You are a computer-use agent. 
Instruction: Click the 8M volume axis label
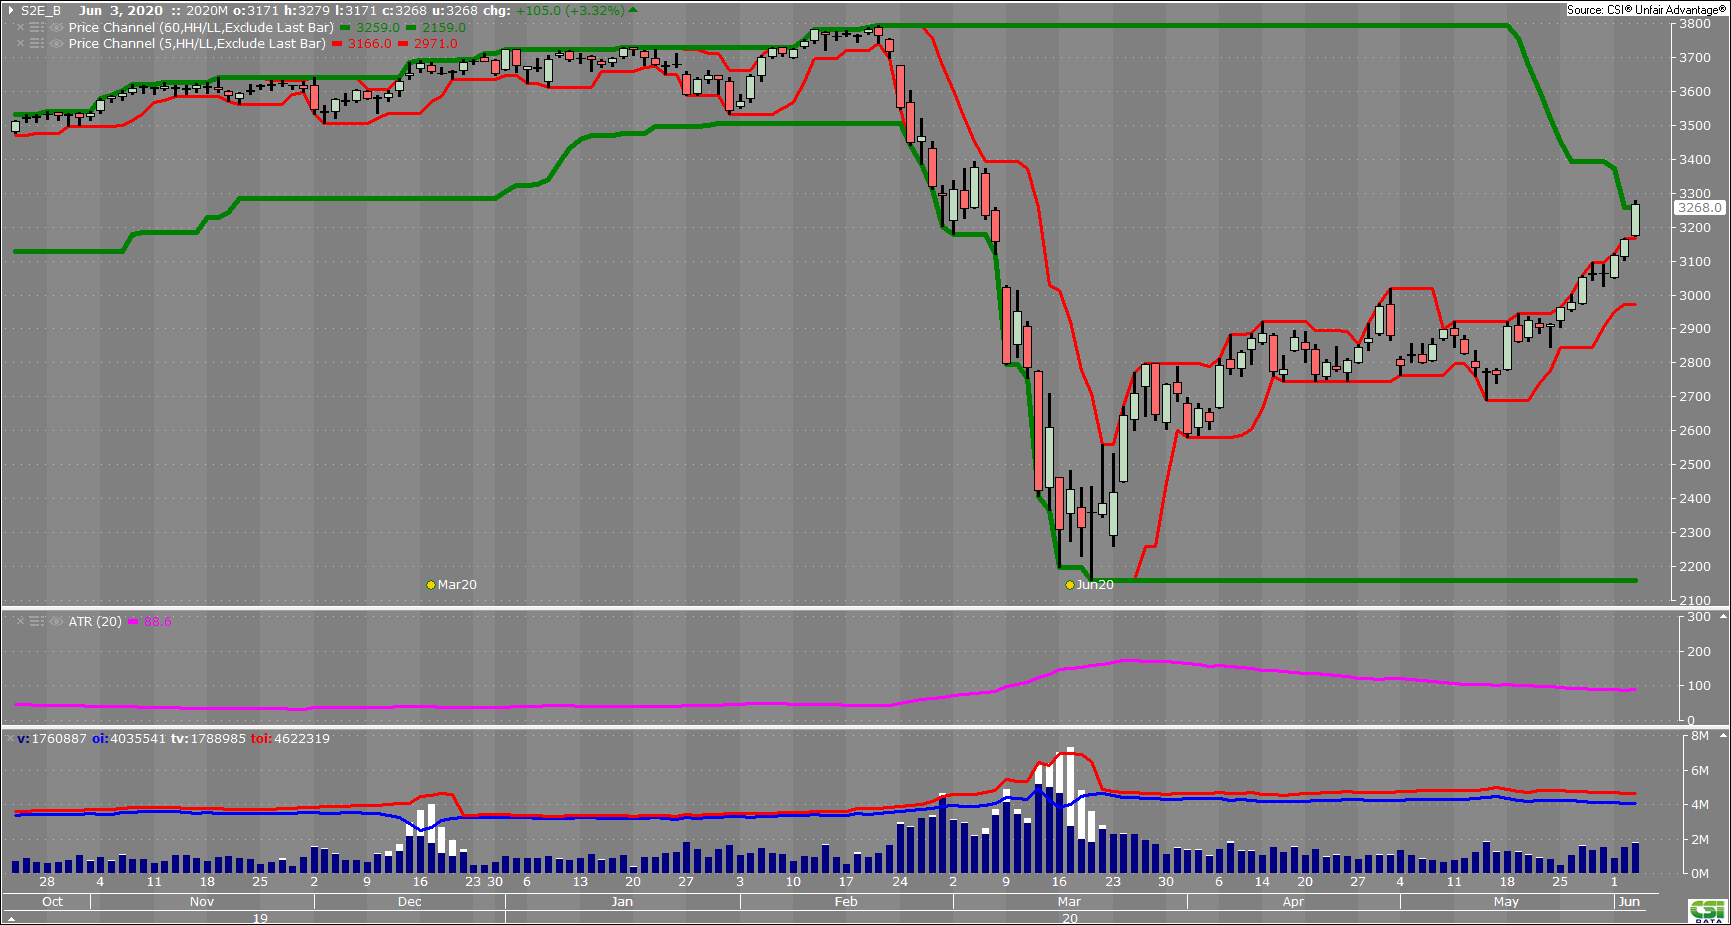point(1700,735)
